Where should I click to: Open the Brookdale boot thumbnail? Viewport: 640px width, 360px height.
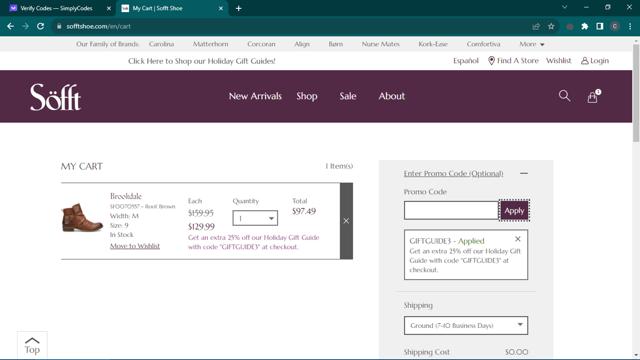coord(82,217)
